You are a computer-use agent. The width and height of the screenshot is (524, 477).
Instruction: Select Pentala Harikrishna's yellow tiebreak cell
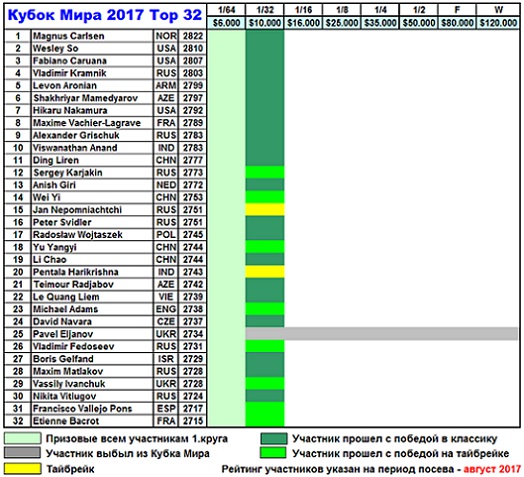tap(265, 272)
